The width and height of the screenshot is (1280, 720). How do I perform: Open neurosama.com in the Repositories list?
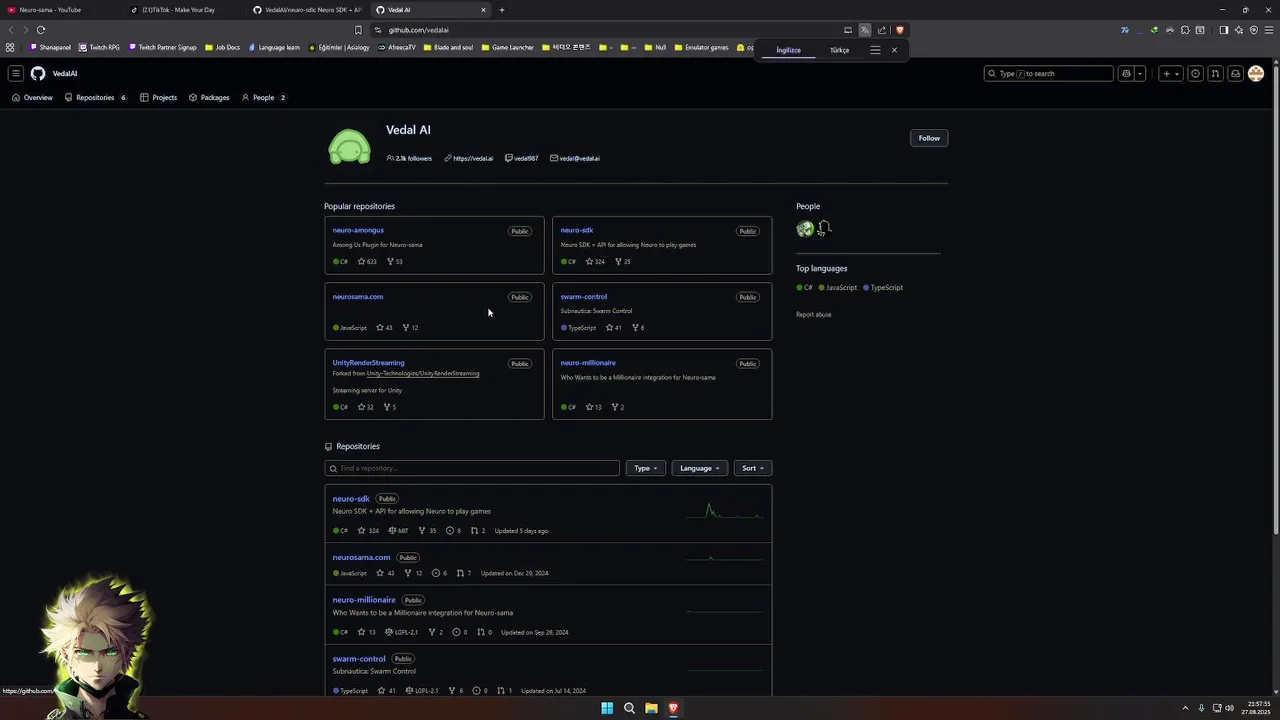(x=361, y=557)
